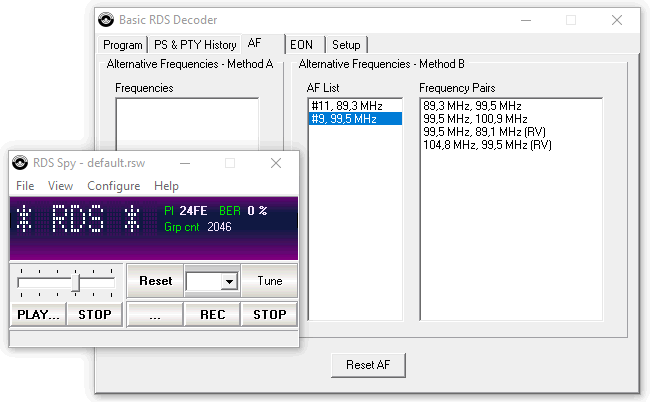Click the RDS dot-matrix display text
Image resolution: width=650 pixels, height=402 pixels.
click(x=78, y=218)
